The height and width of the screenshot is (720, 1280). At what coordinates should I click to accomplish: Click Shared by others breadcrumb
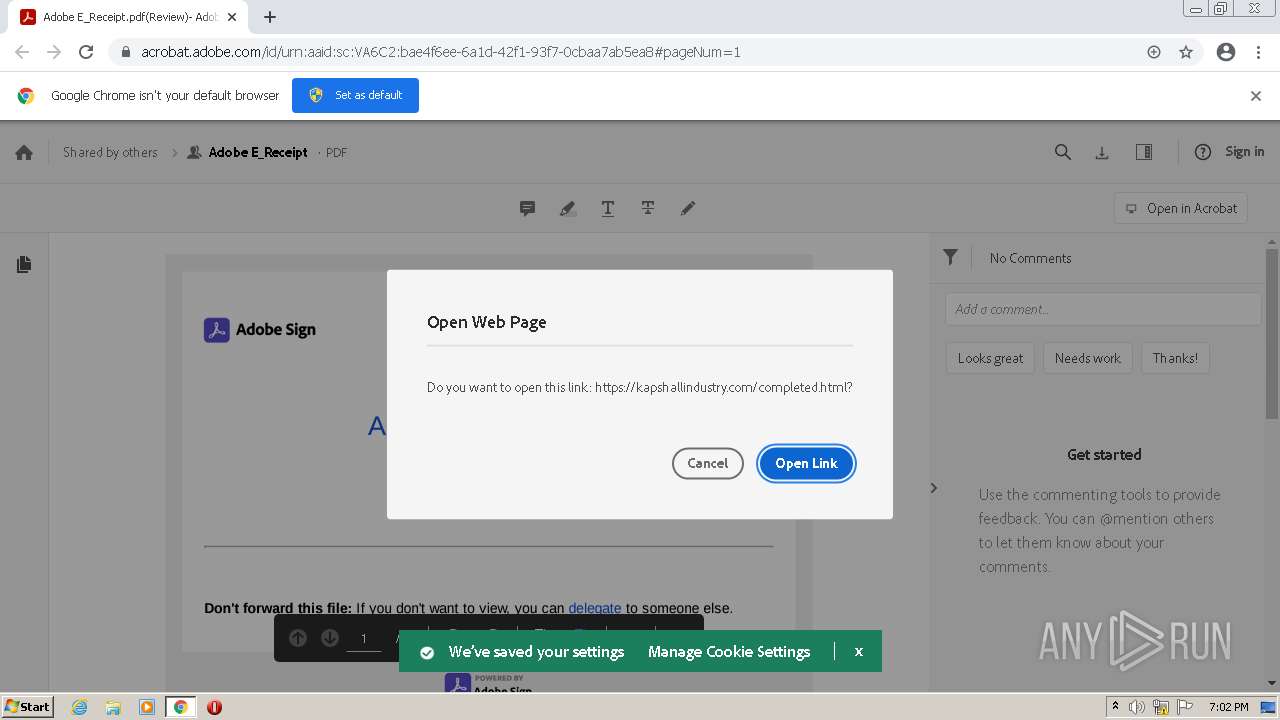[110, 152]
